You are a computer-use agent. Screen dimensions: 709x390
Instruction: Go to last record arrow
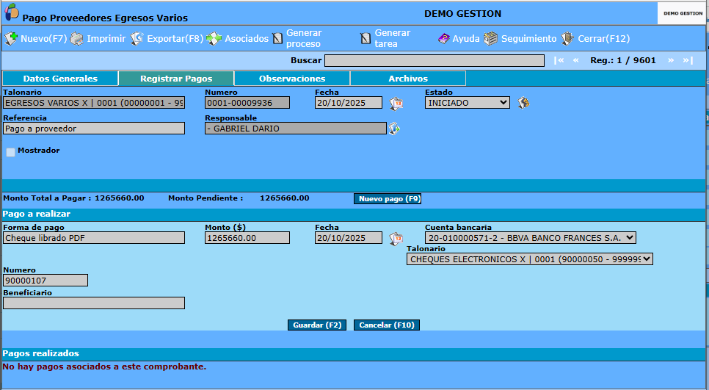pos(688,60)
